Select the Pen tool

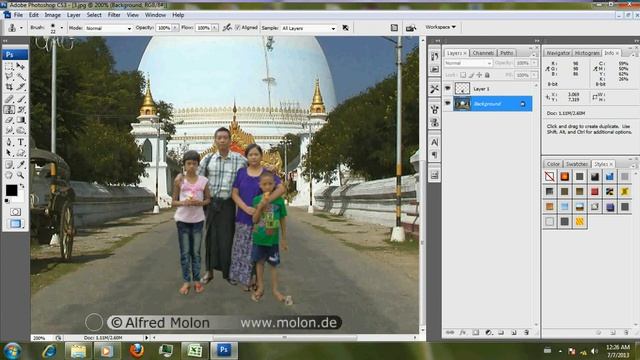coord(9,142)
